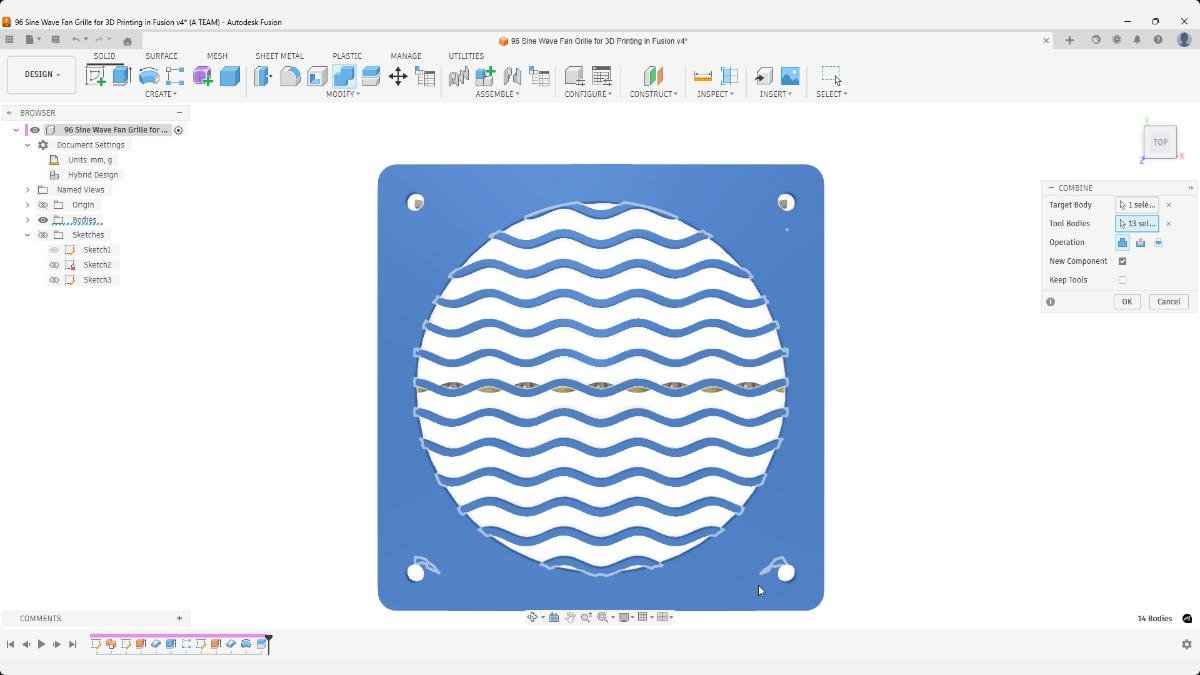Switch to the MANAGE tab
The width and height of the screenshot is (1200, 675).
[x=406, y=56]
